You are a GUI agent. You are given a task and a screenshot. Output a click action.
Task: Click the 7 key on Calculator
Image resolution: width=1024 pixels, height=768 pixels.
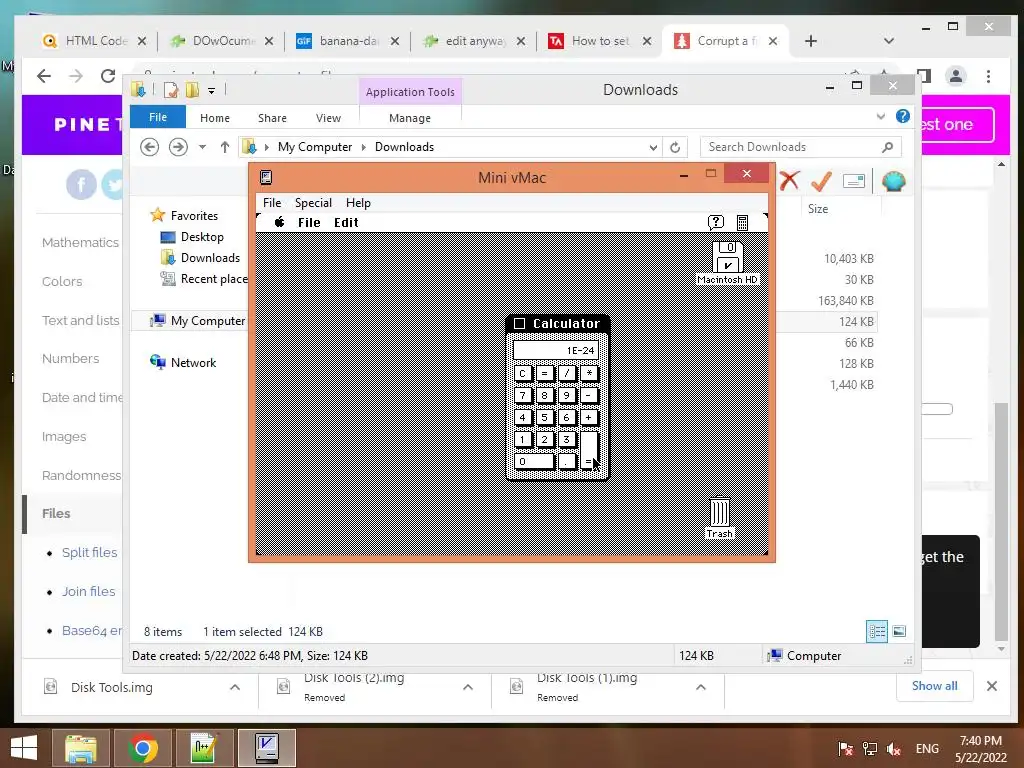[522, 395]
